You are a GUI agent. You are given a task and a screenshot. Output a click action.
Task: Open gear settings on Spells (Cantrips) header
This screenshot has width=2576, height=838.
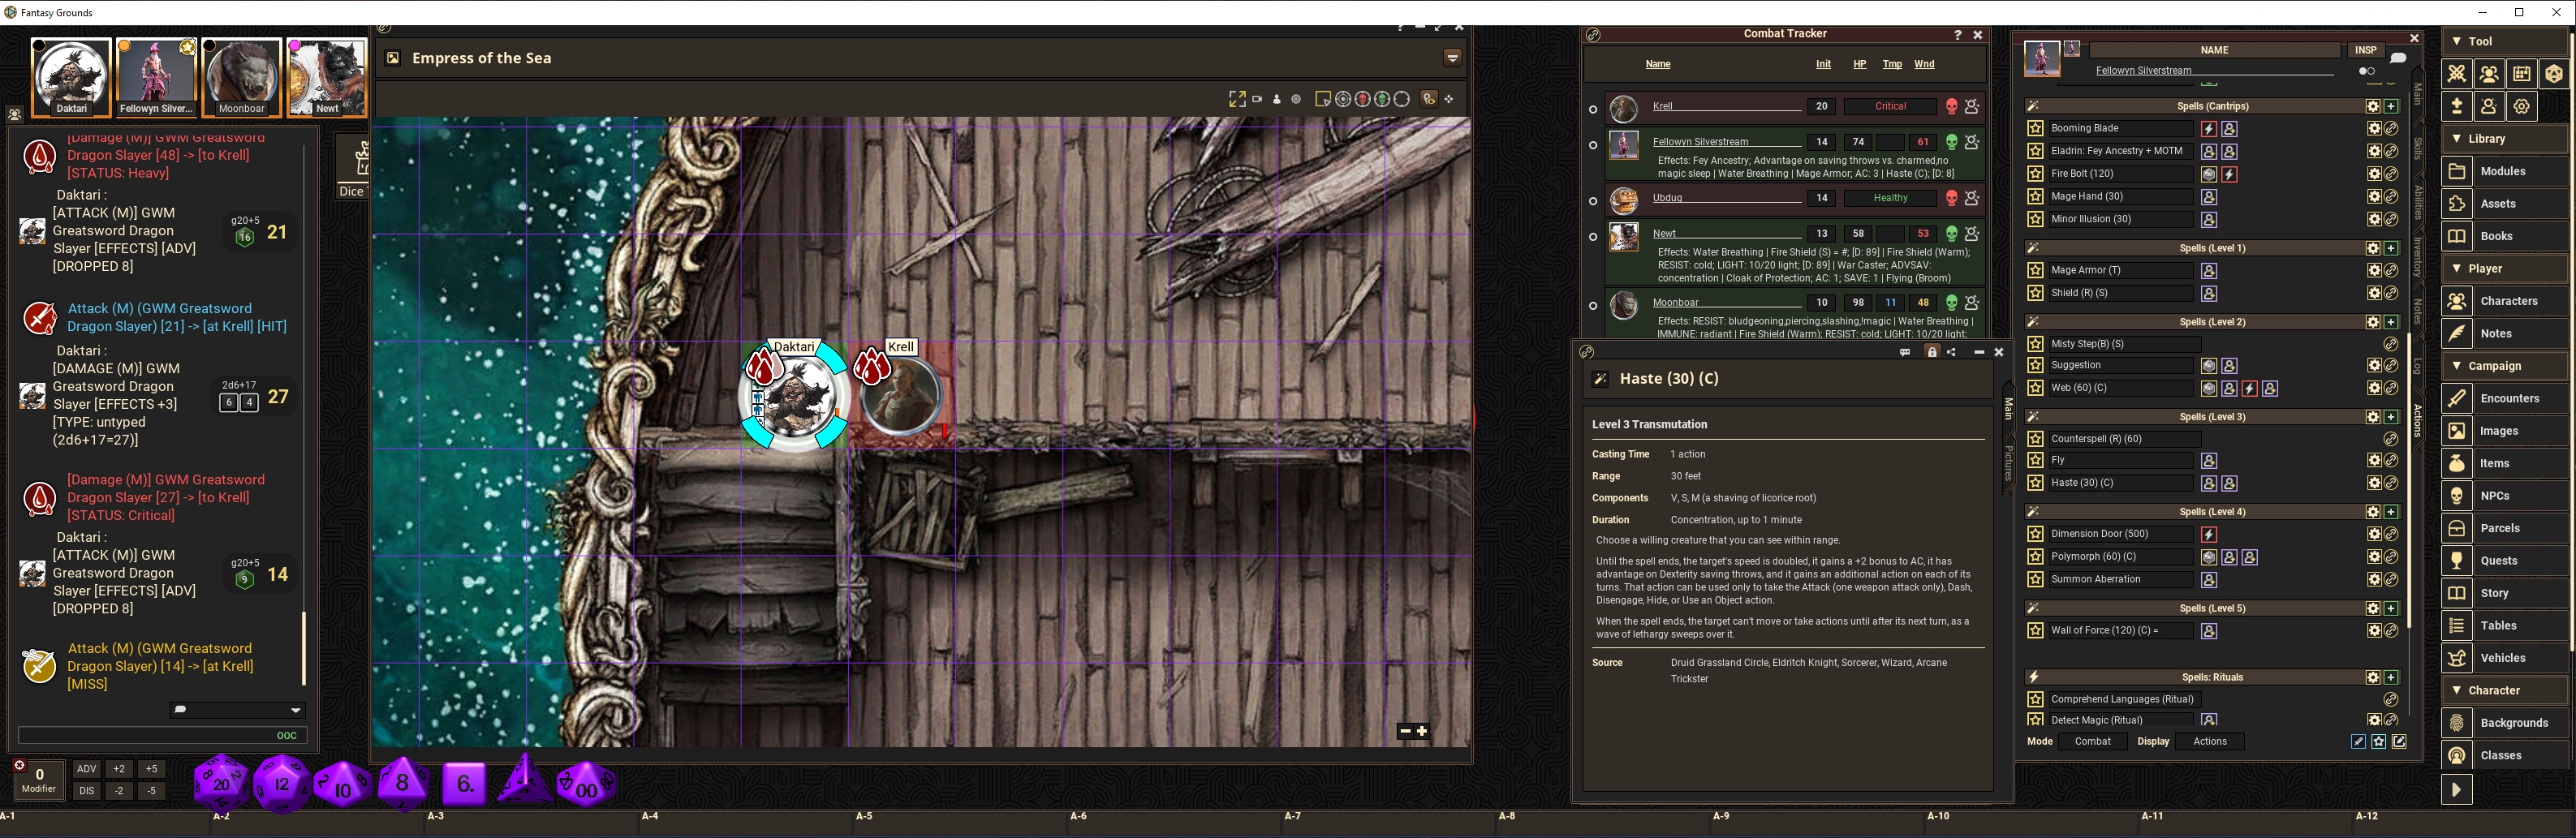tap(2373, 106)
